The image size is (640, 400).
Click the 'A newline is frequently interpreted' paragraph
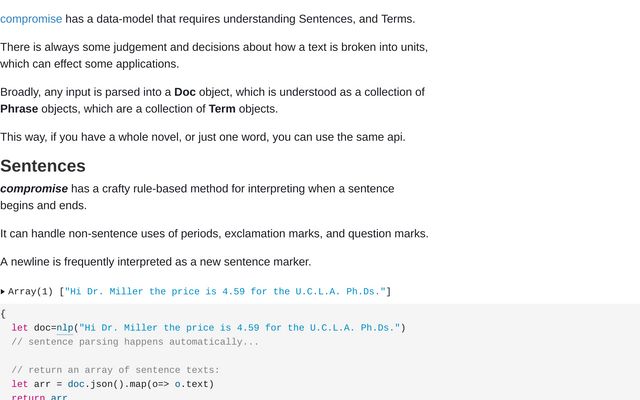(156, 262)
